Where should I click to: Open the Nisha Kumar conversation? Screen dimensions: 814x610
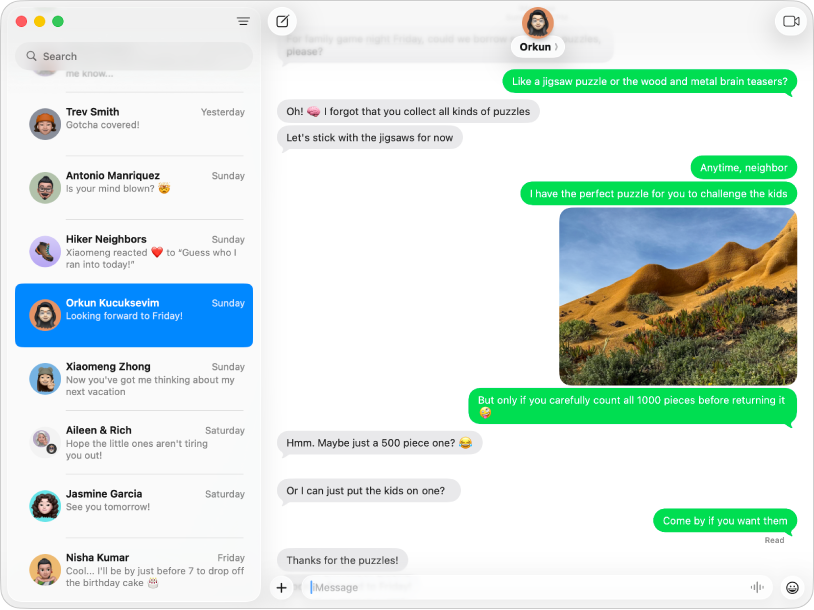pyautogui.click(x=133, y=570)
